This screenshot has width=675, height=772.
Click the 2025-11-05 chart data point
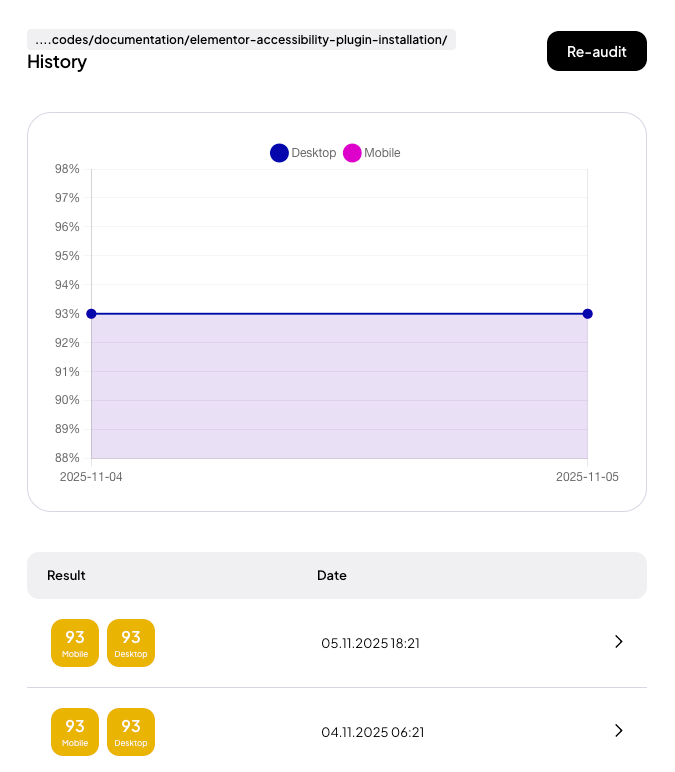(587, 314)
